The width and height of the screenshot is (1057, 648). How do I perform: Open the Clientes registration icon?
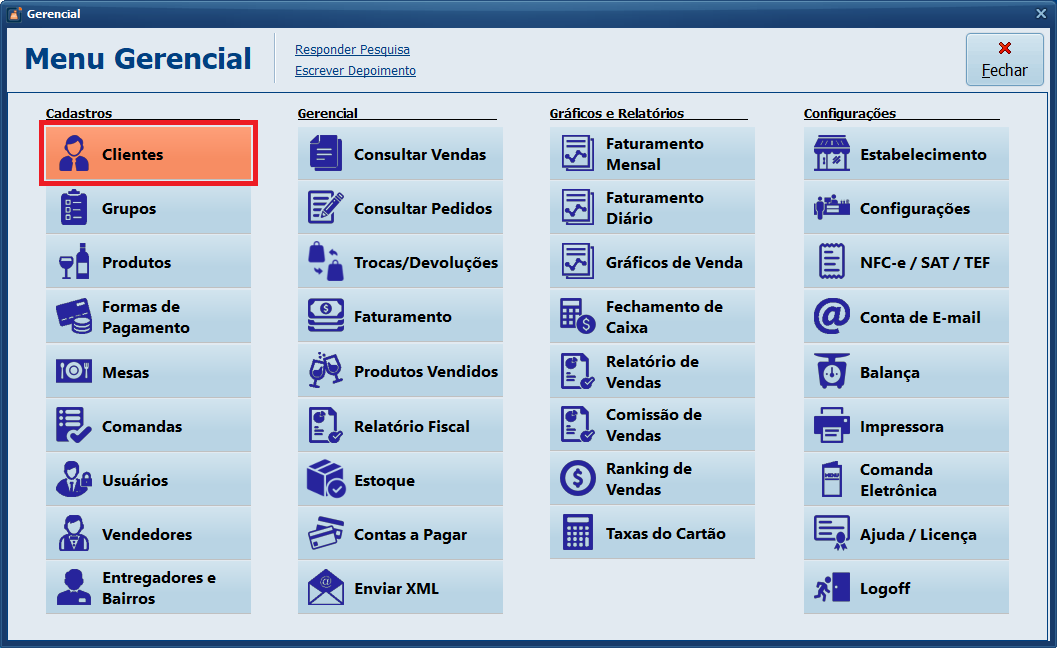(74, 154)
